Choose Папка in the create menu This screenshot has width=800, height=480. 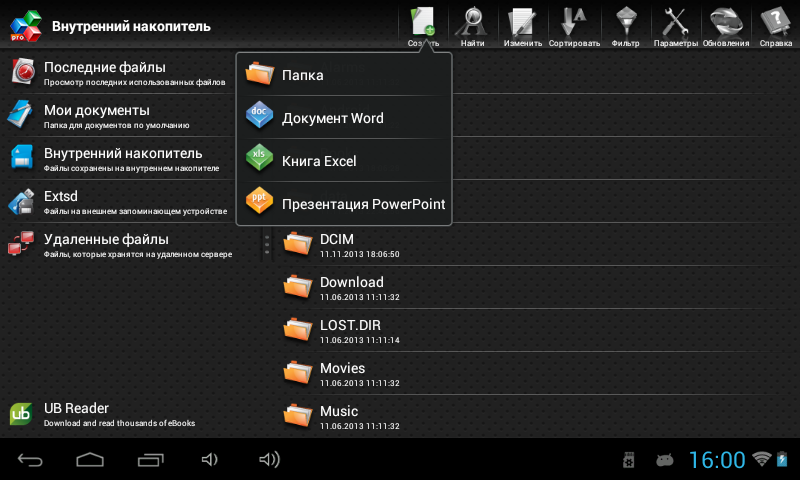344,75
